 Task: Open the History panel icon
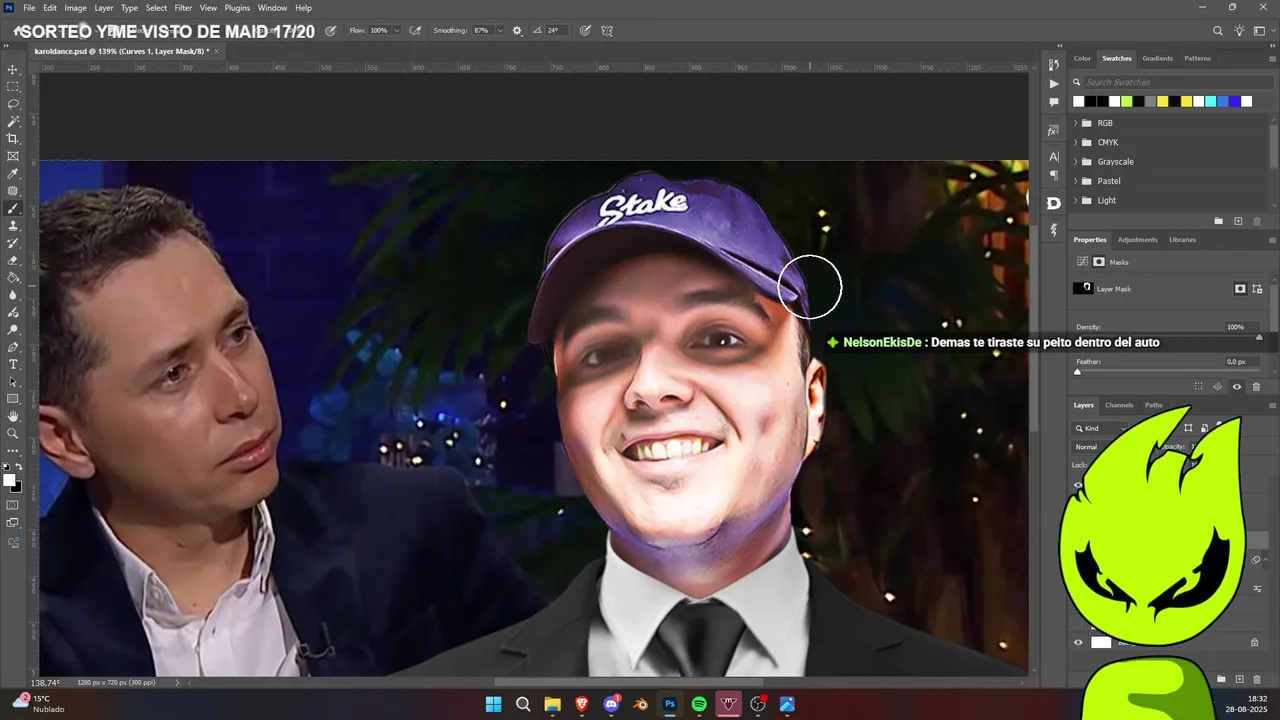point(1053,65)
